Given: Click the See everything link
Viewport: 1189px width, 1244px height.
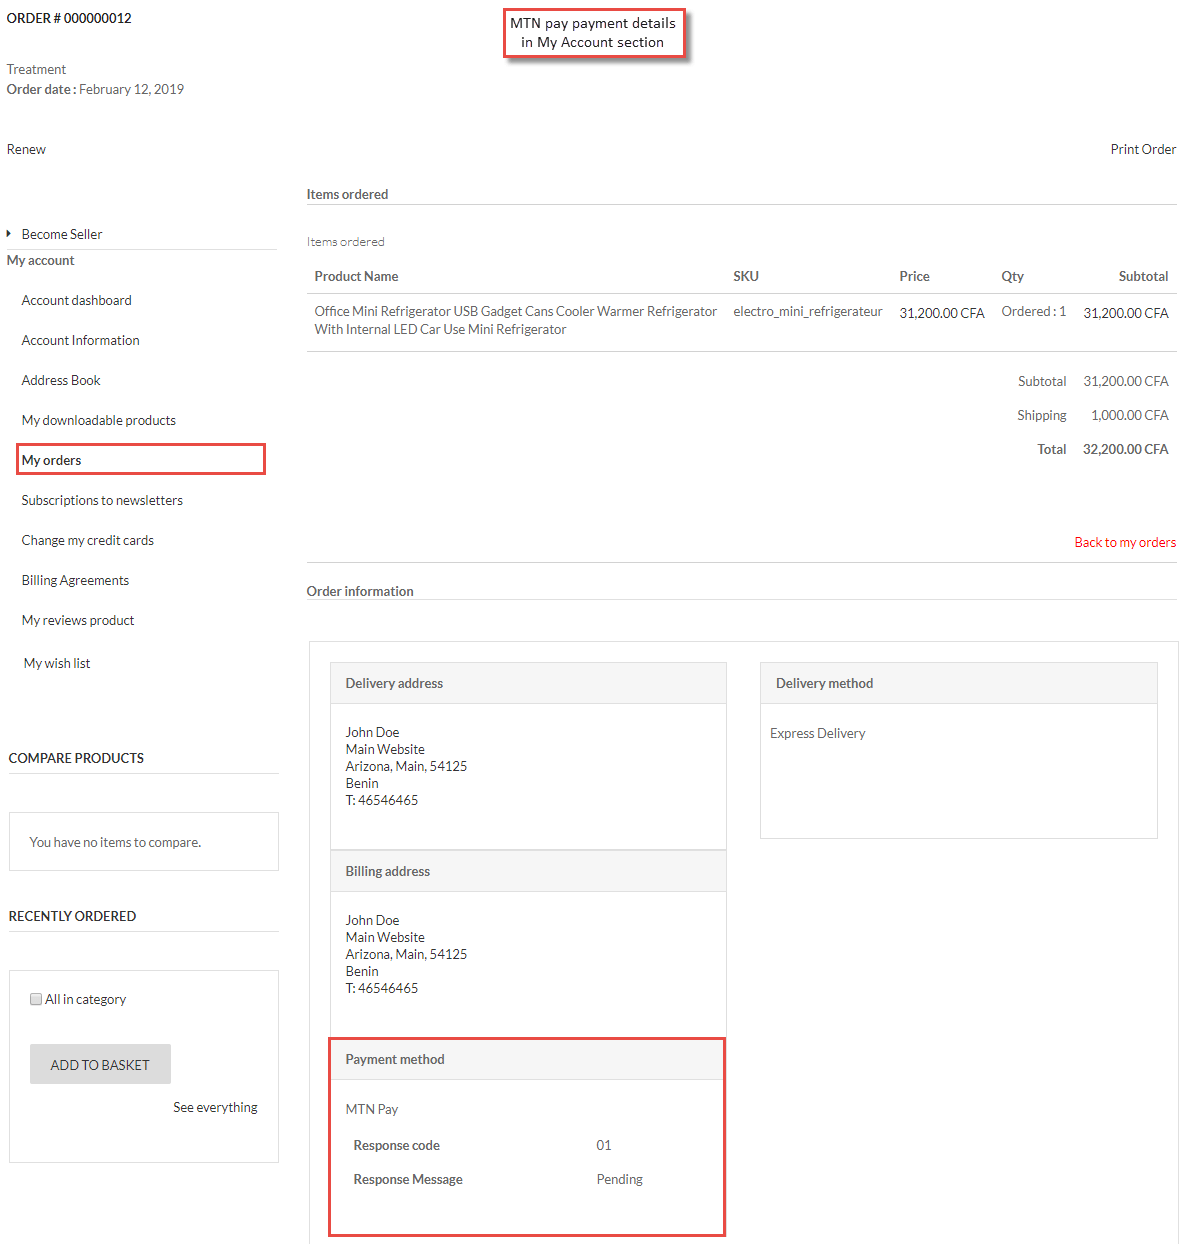Looking at the screenshot, I should 215,1107.
